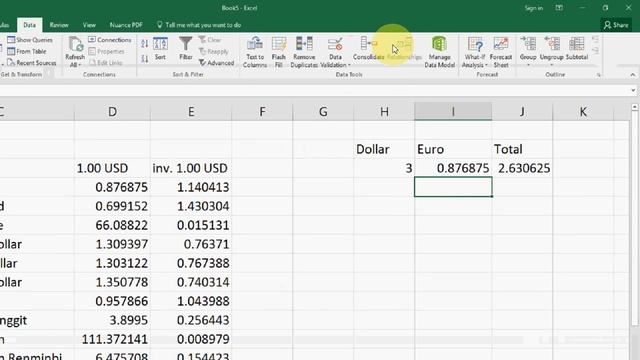Click Clear filter command
The width and height of the screenshot is (640, 360).
coord(210,40)
